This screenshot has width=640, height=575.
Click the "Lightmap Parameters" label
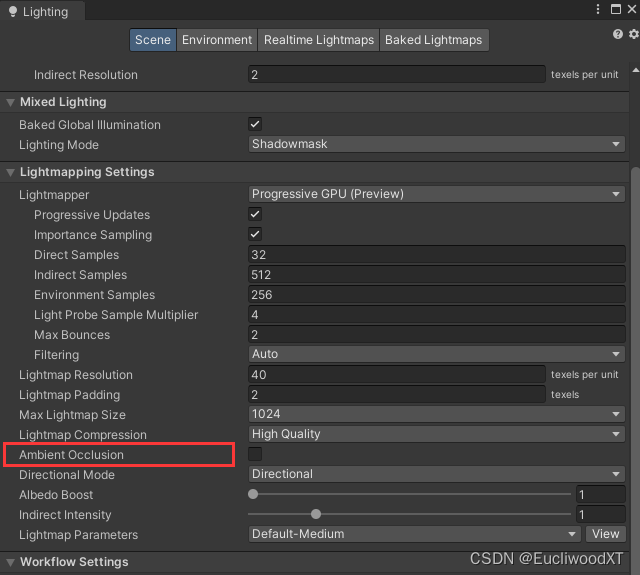78,535
